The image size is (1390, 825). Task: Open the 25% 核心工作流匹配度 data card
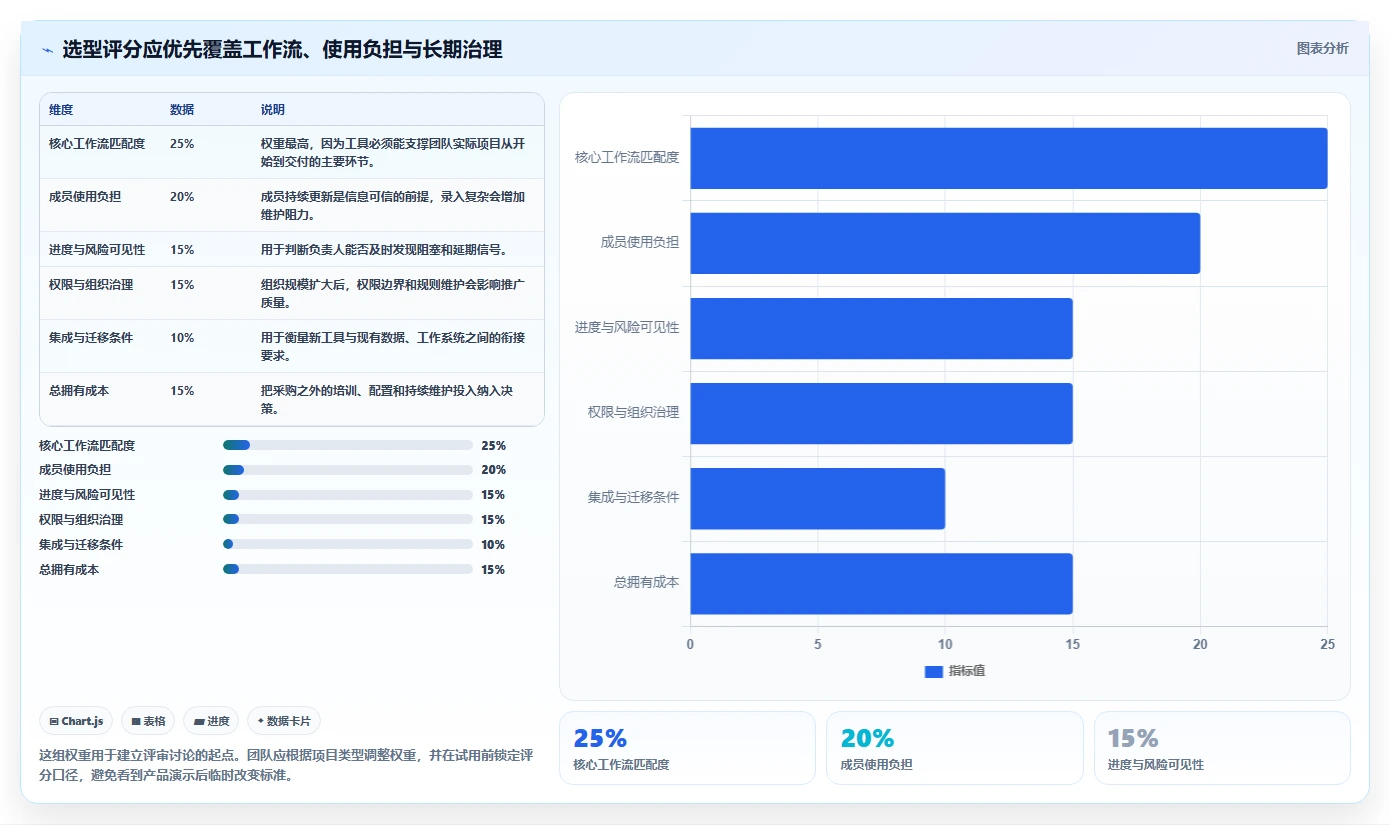click(687, 748)
